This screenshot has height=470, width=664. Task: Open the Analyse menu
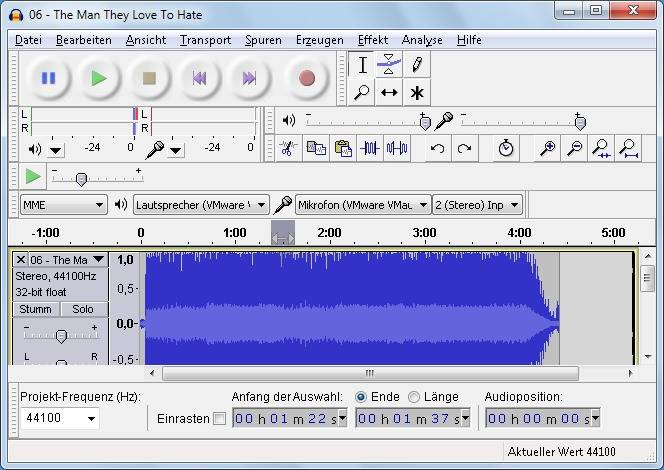point(422,40)
